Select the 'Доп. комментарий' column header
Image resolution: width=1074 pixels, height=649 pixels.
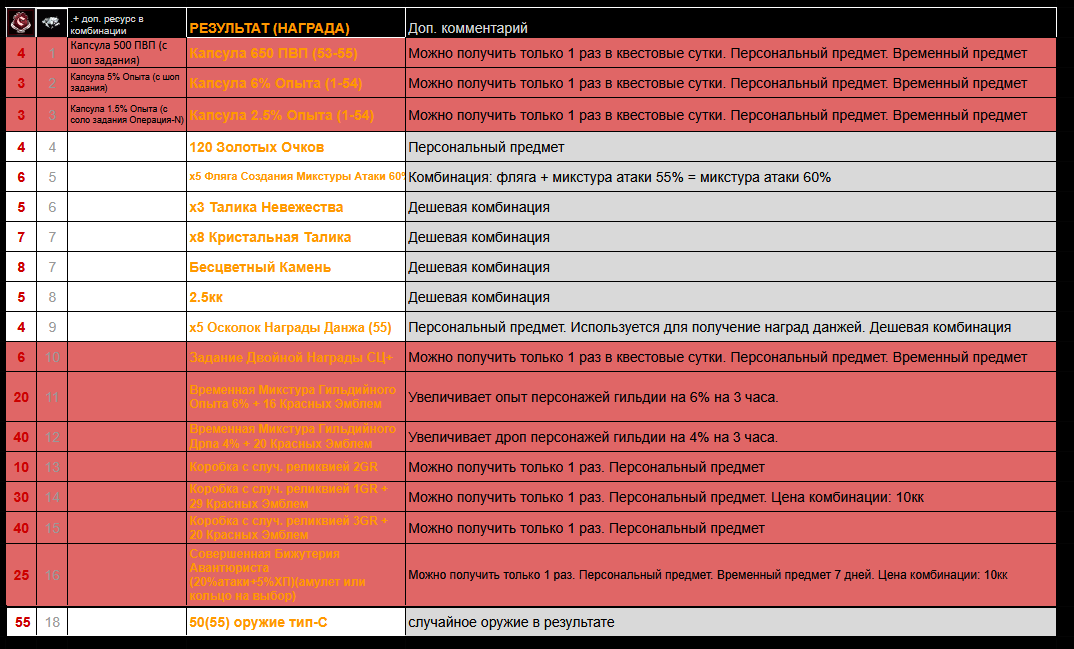point(467,29)
